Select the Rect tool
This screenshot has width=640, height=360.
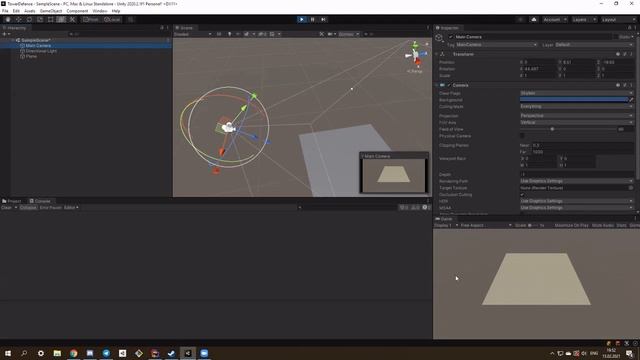tap(50, 19)
